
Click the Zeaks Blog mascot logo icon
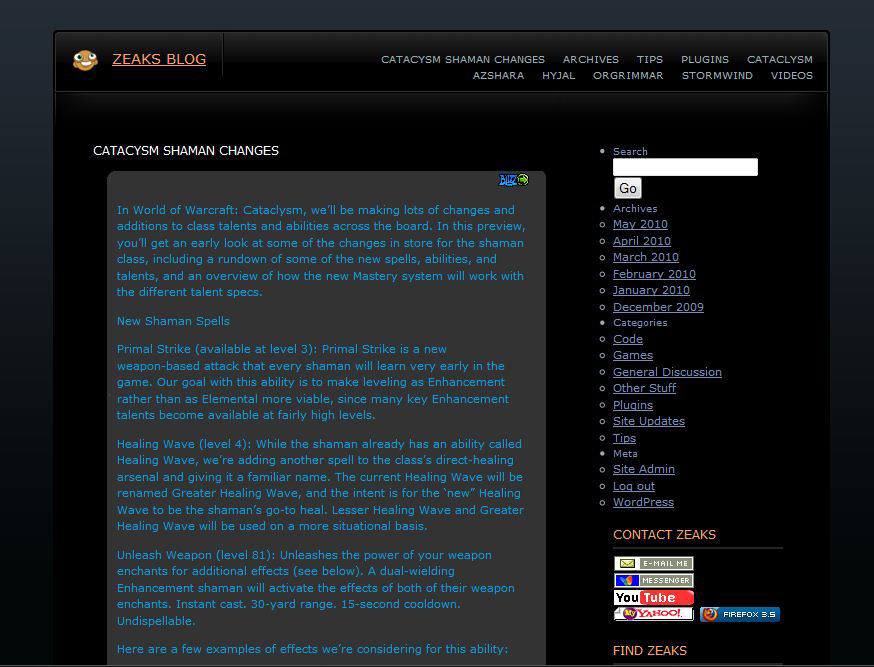coord(85,60)
